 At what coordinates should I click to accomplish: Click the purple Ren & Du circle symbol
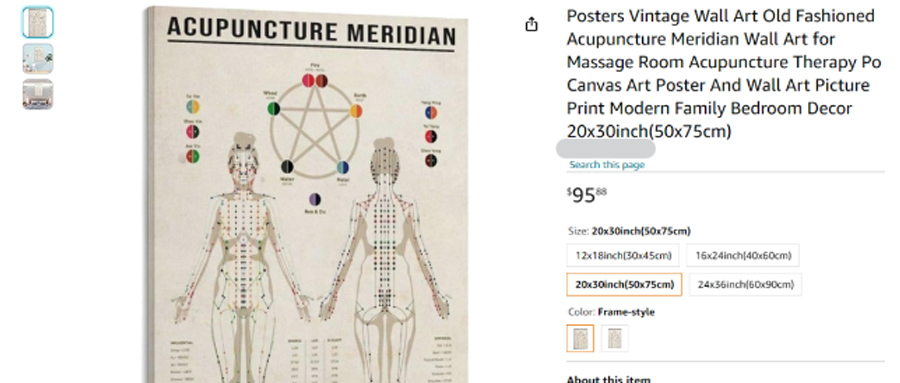(315, 199)
